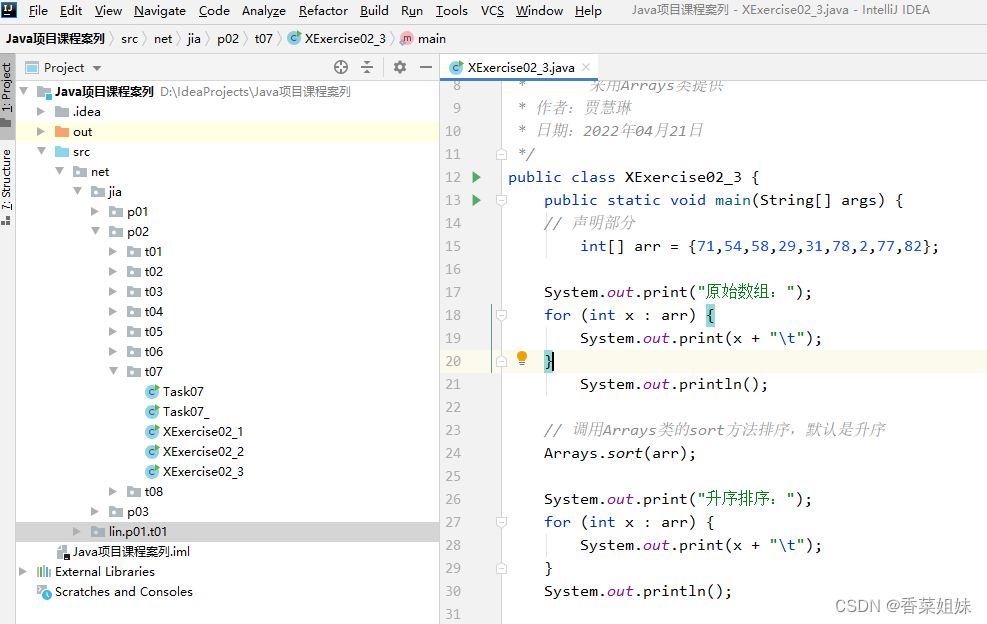
Task: Expand the .idea folder
Action: [x=41, y=111]
